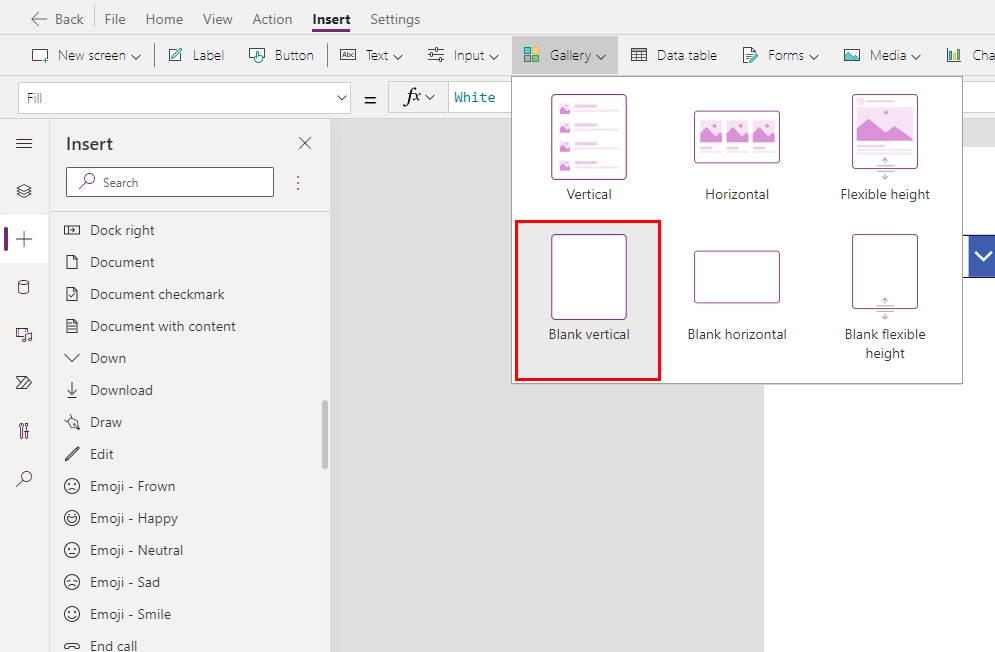Open the Insert pane more options dots
The width and height of the screenshot is (995, 652).
pos(298,183)
